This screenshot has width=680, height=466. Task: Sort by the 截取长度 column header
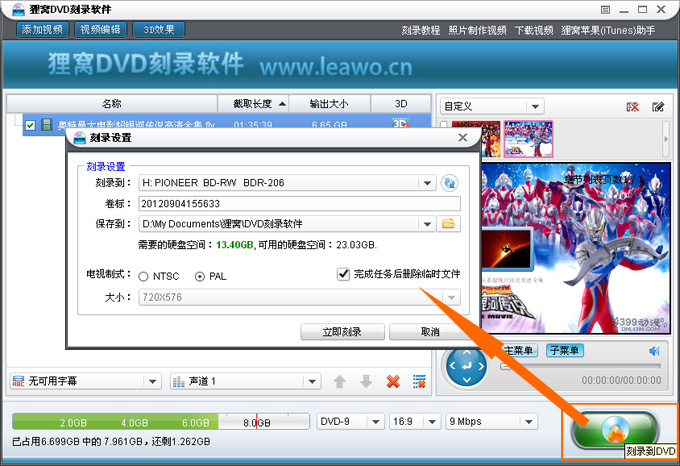click(253, 104)
